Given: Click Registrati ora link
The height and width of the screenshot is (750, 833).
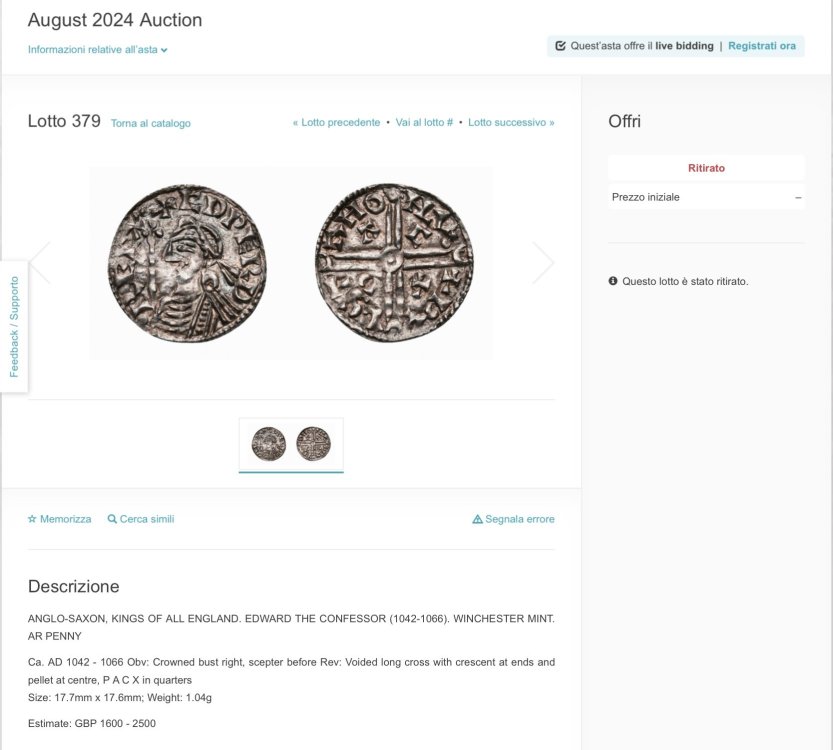Looking at the screenshot, I should [x=761, y=46].
